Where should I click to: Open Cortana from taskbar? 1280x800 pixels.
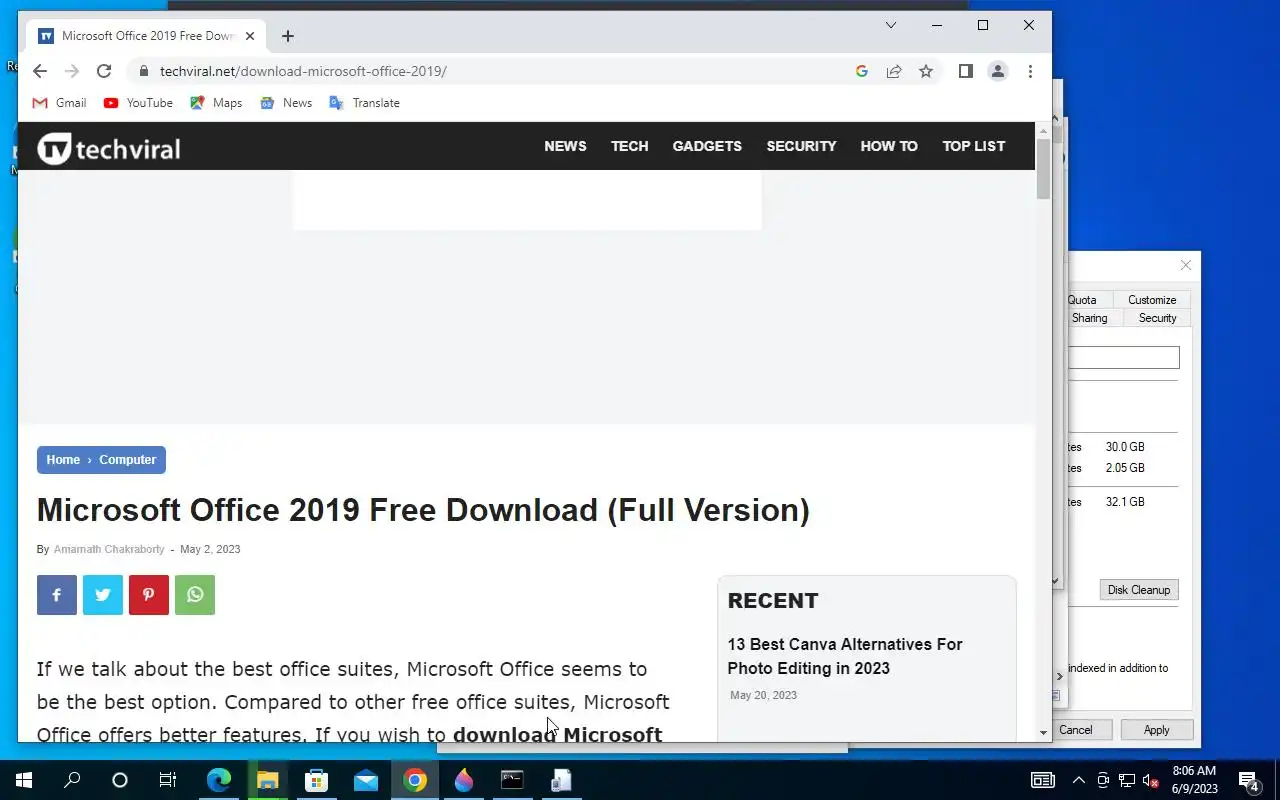coord(120,780)
